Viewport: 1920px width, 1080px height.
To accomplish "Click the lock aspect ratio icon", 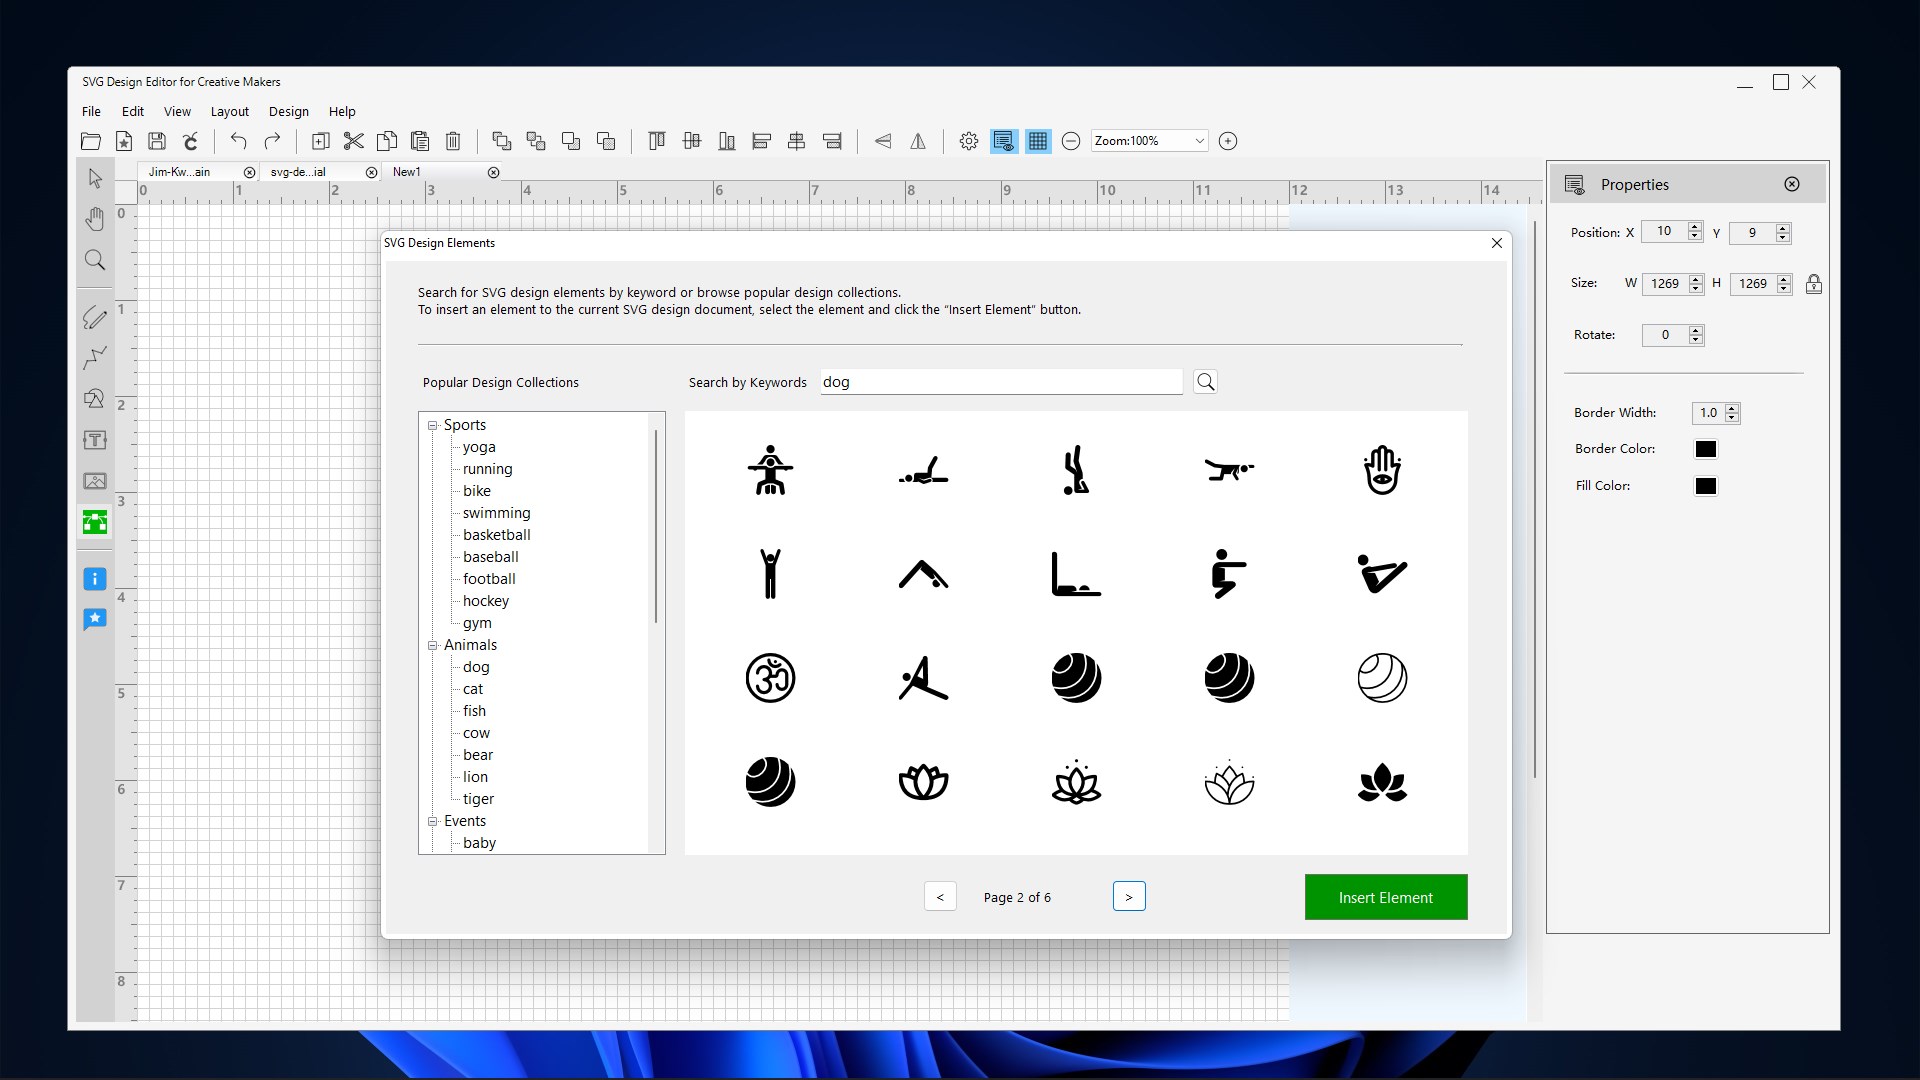I will tap(1813, 283).
